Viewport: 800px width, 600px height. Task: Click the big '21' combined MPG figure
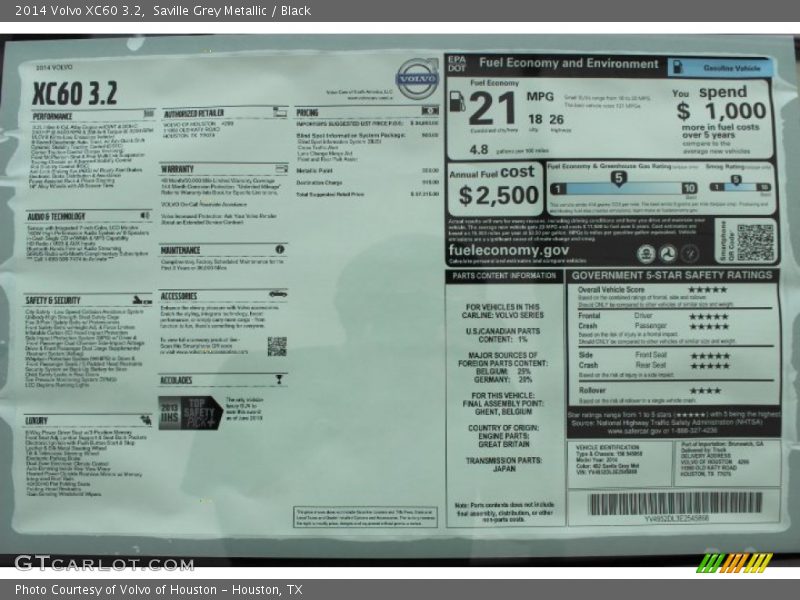coord(493,109)
